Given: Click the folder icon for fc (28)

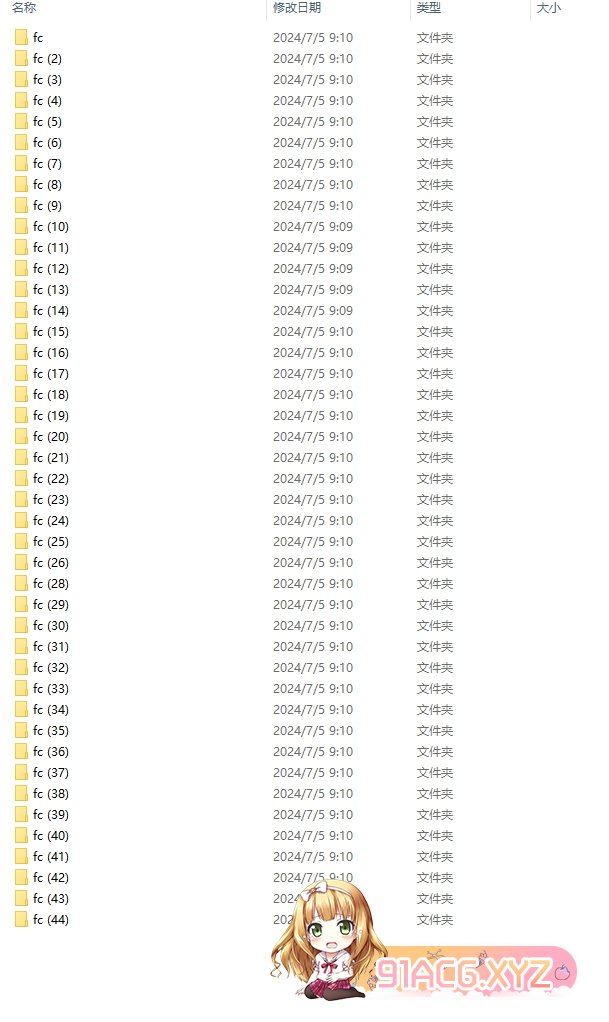Looking at the screenshot, I should [x=22, y=583].
